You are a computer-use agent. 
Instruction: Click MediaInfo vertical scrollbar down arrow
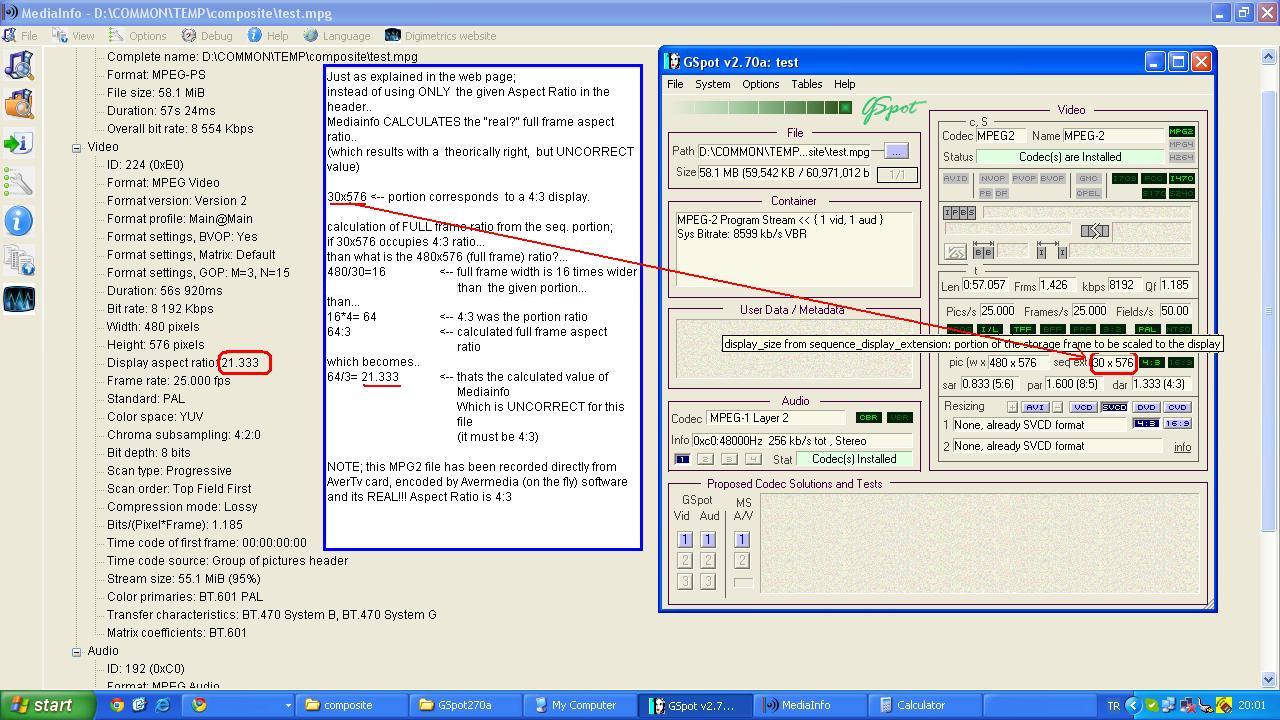pyautogui.click(x=1270, y=680)
